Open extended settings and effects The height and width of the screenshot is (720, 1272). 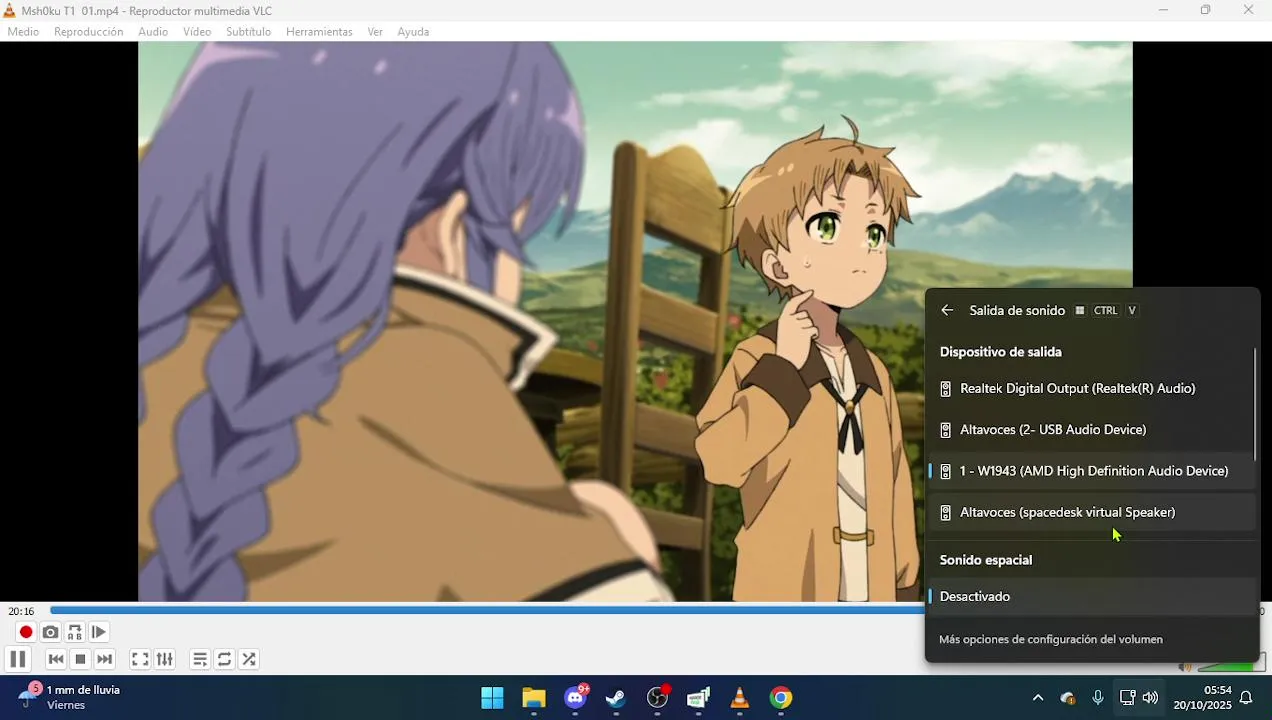(x=165, y=659)
